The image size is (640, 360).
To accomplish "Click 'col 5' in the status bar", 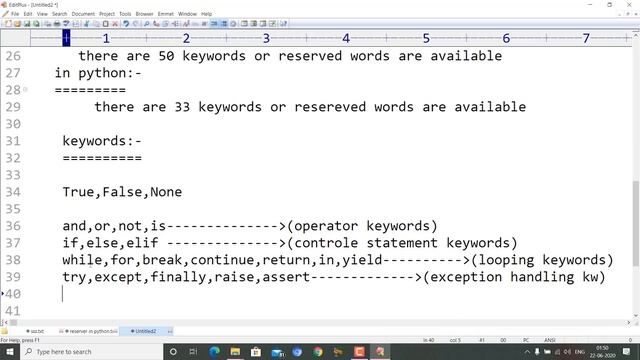I will [455, 340].
